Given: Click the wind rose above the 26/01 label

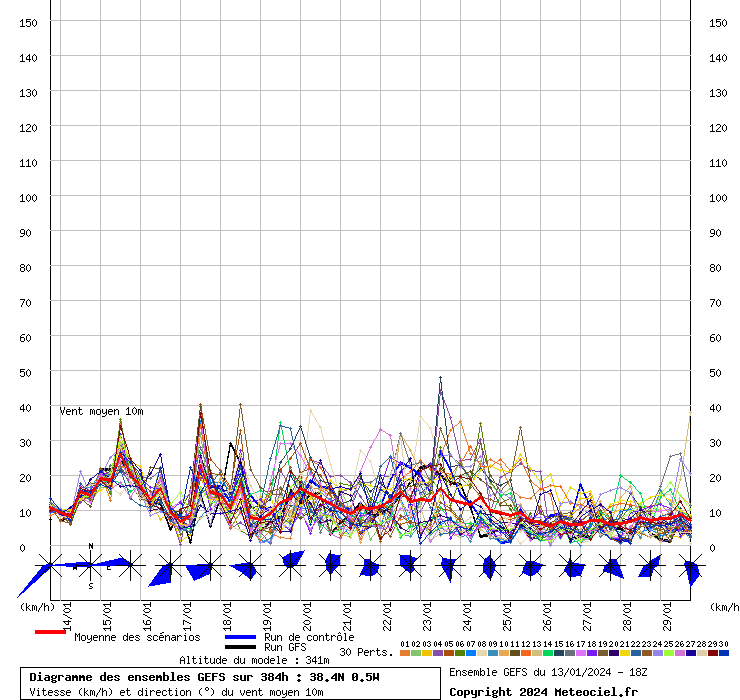Looking at the screenshot, I should click(x=571, y=568).
